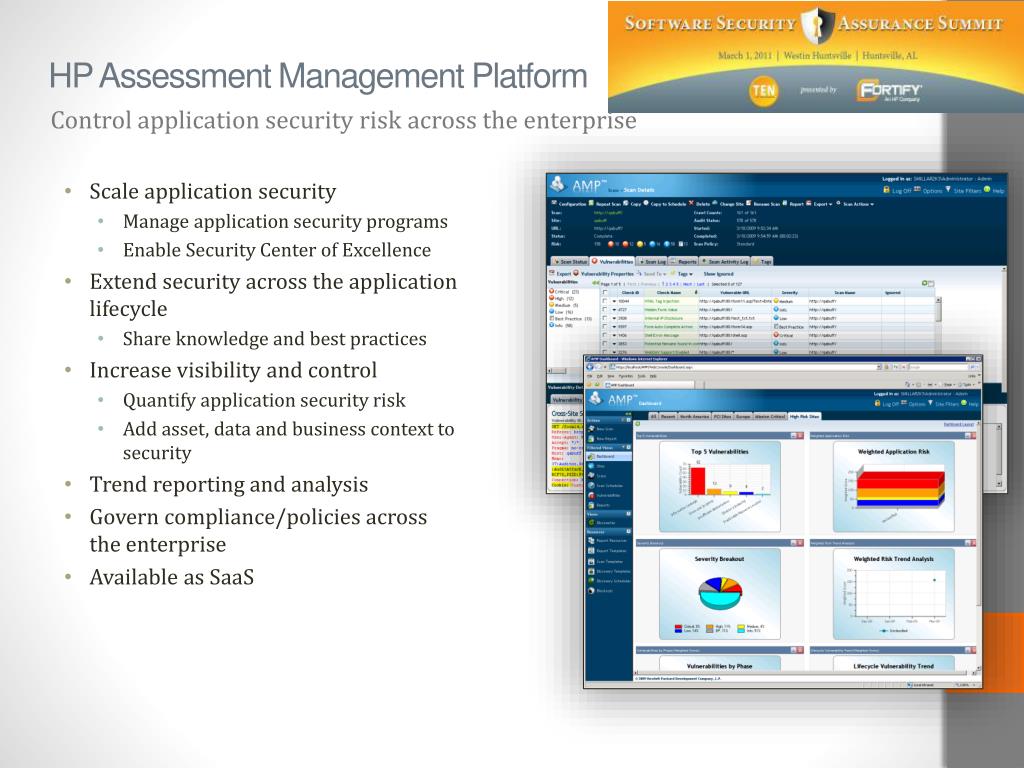Click the Copy to Schedule icon
The height and width of the screenshot is (768, 1024).
(x=646, y=202)
